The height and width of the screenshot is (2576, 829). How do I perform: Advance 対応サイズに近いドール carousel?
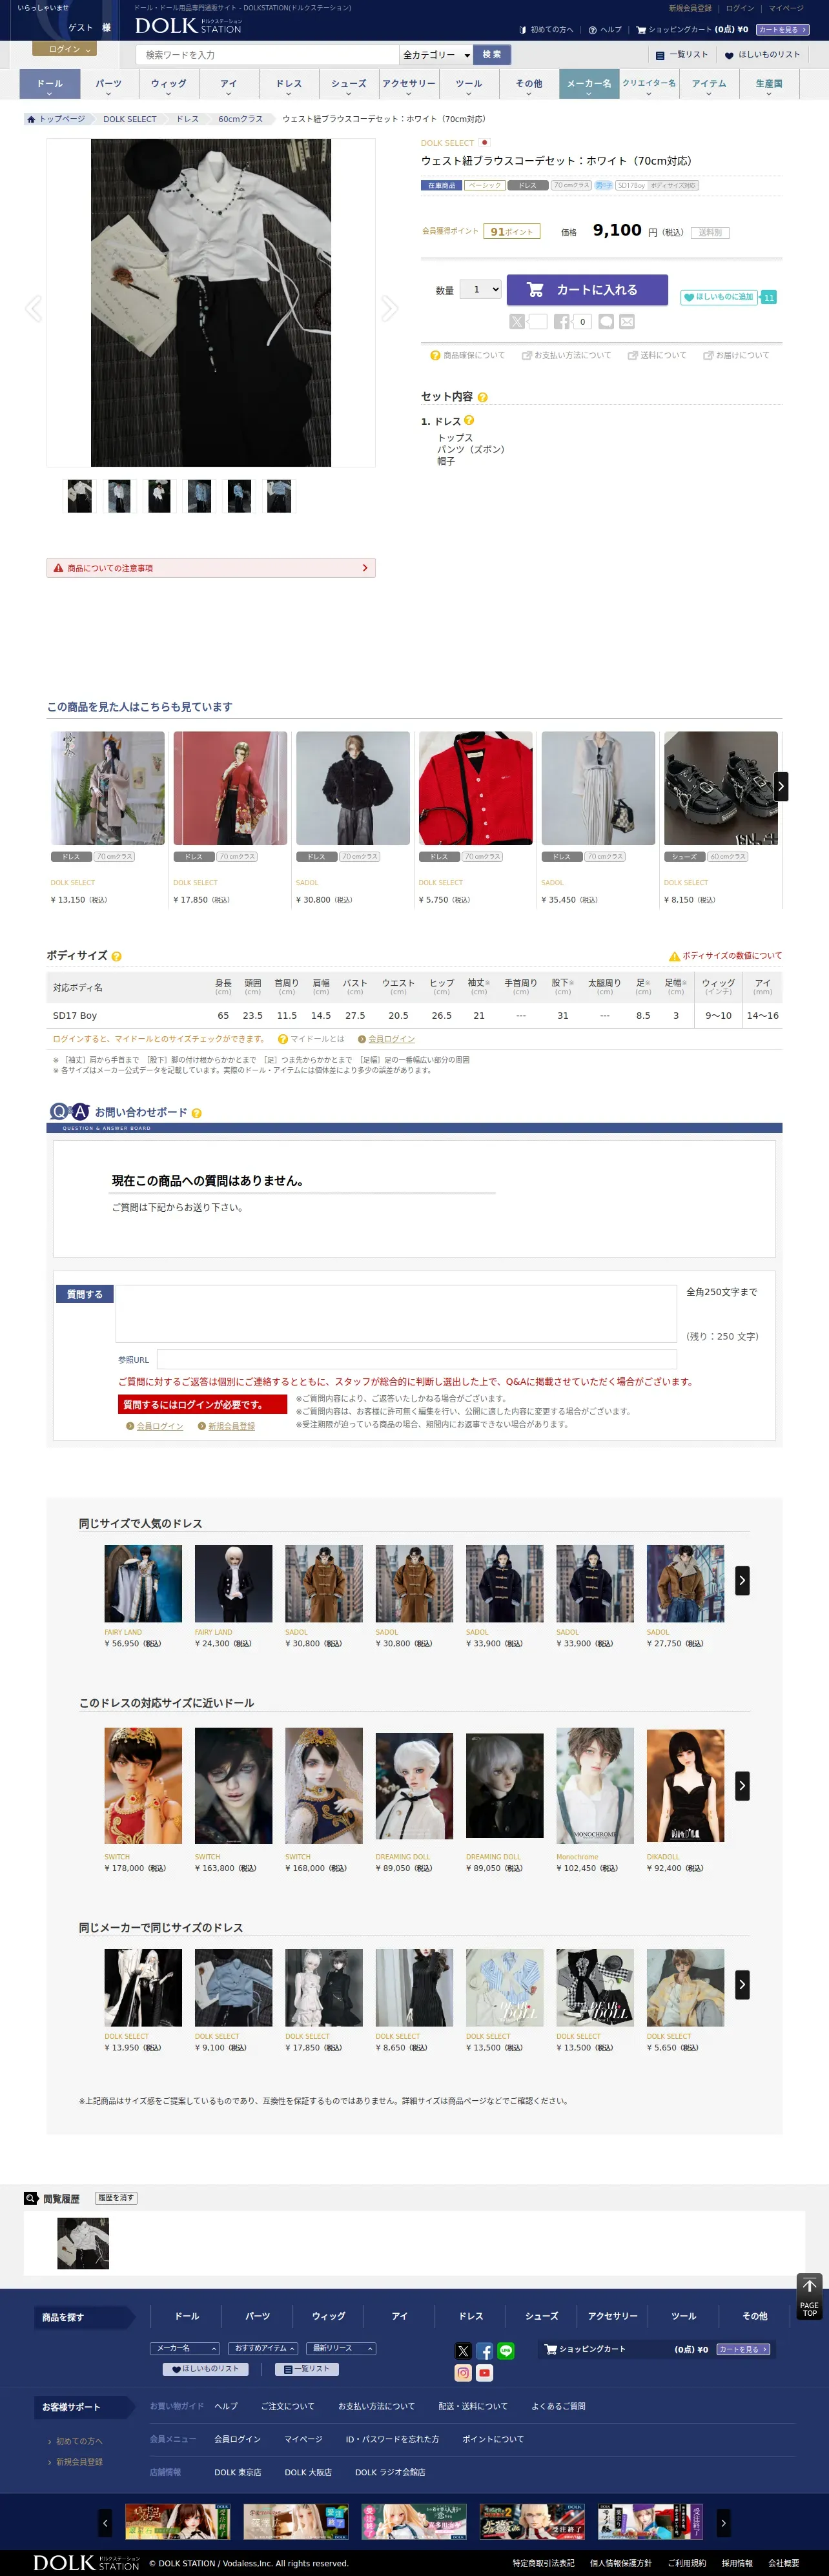(742, 1786)
